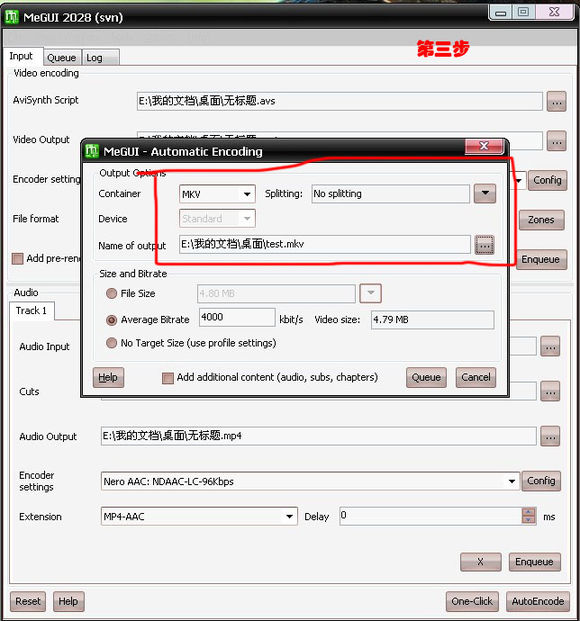Click the Splitting No splitting field
The width and height of the screenshot is (580, 621).
click(390, 194)
